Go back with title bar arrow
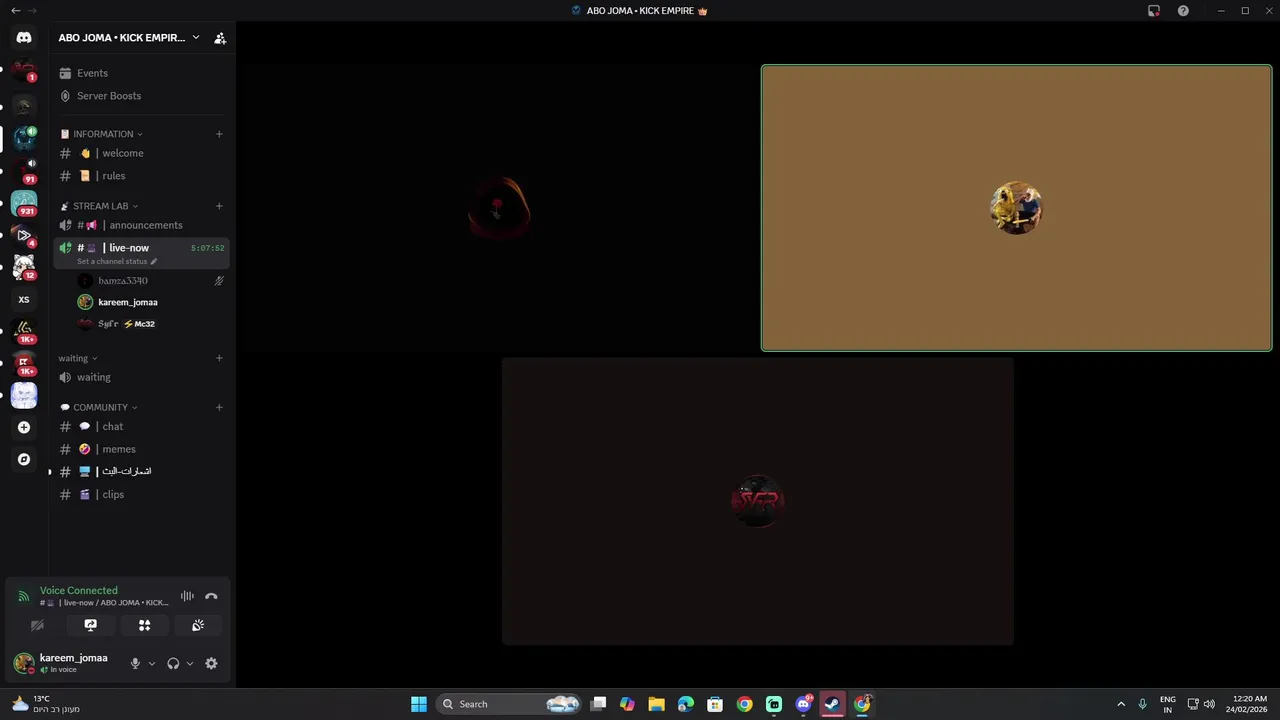1280x720 pixels. pos(15,10)
